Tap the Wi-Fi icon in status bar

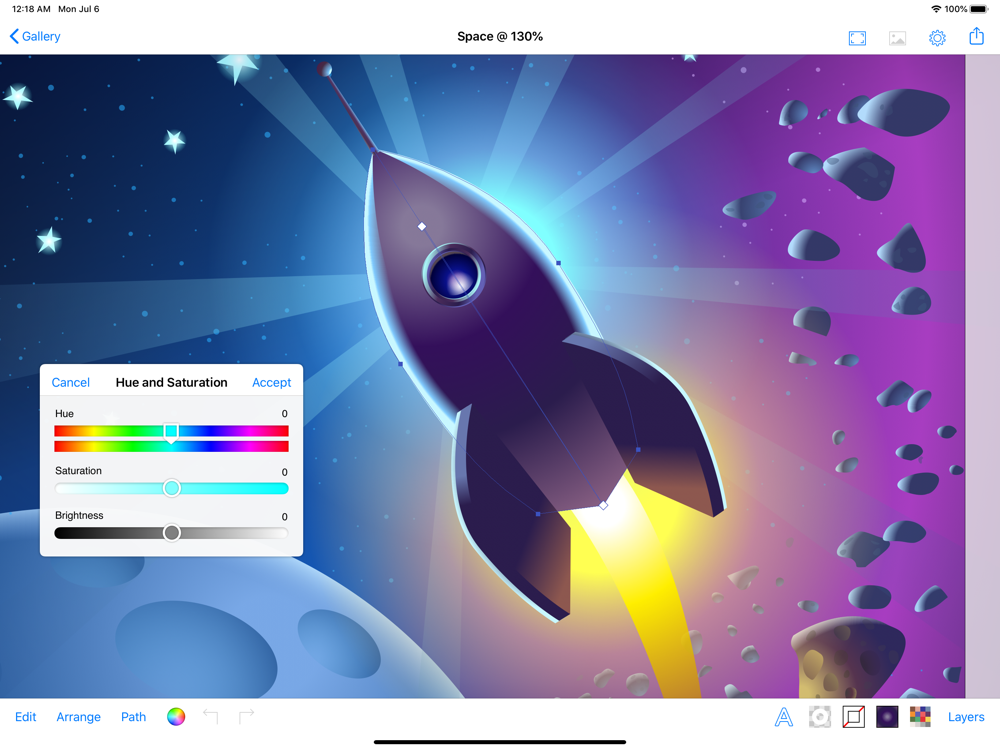click(x=936, y=9)
